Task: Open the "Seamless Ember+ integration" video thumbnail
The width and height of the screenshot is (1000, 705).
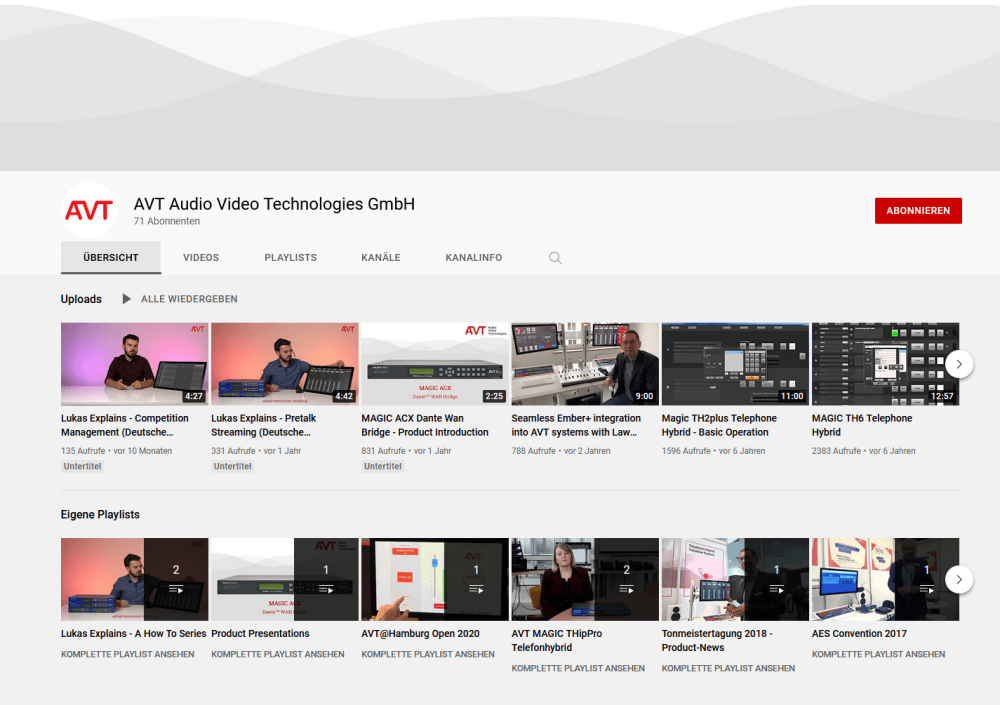Action: [584, 364]
